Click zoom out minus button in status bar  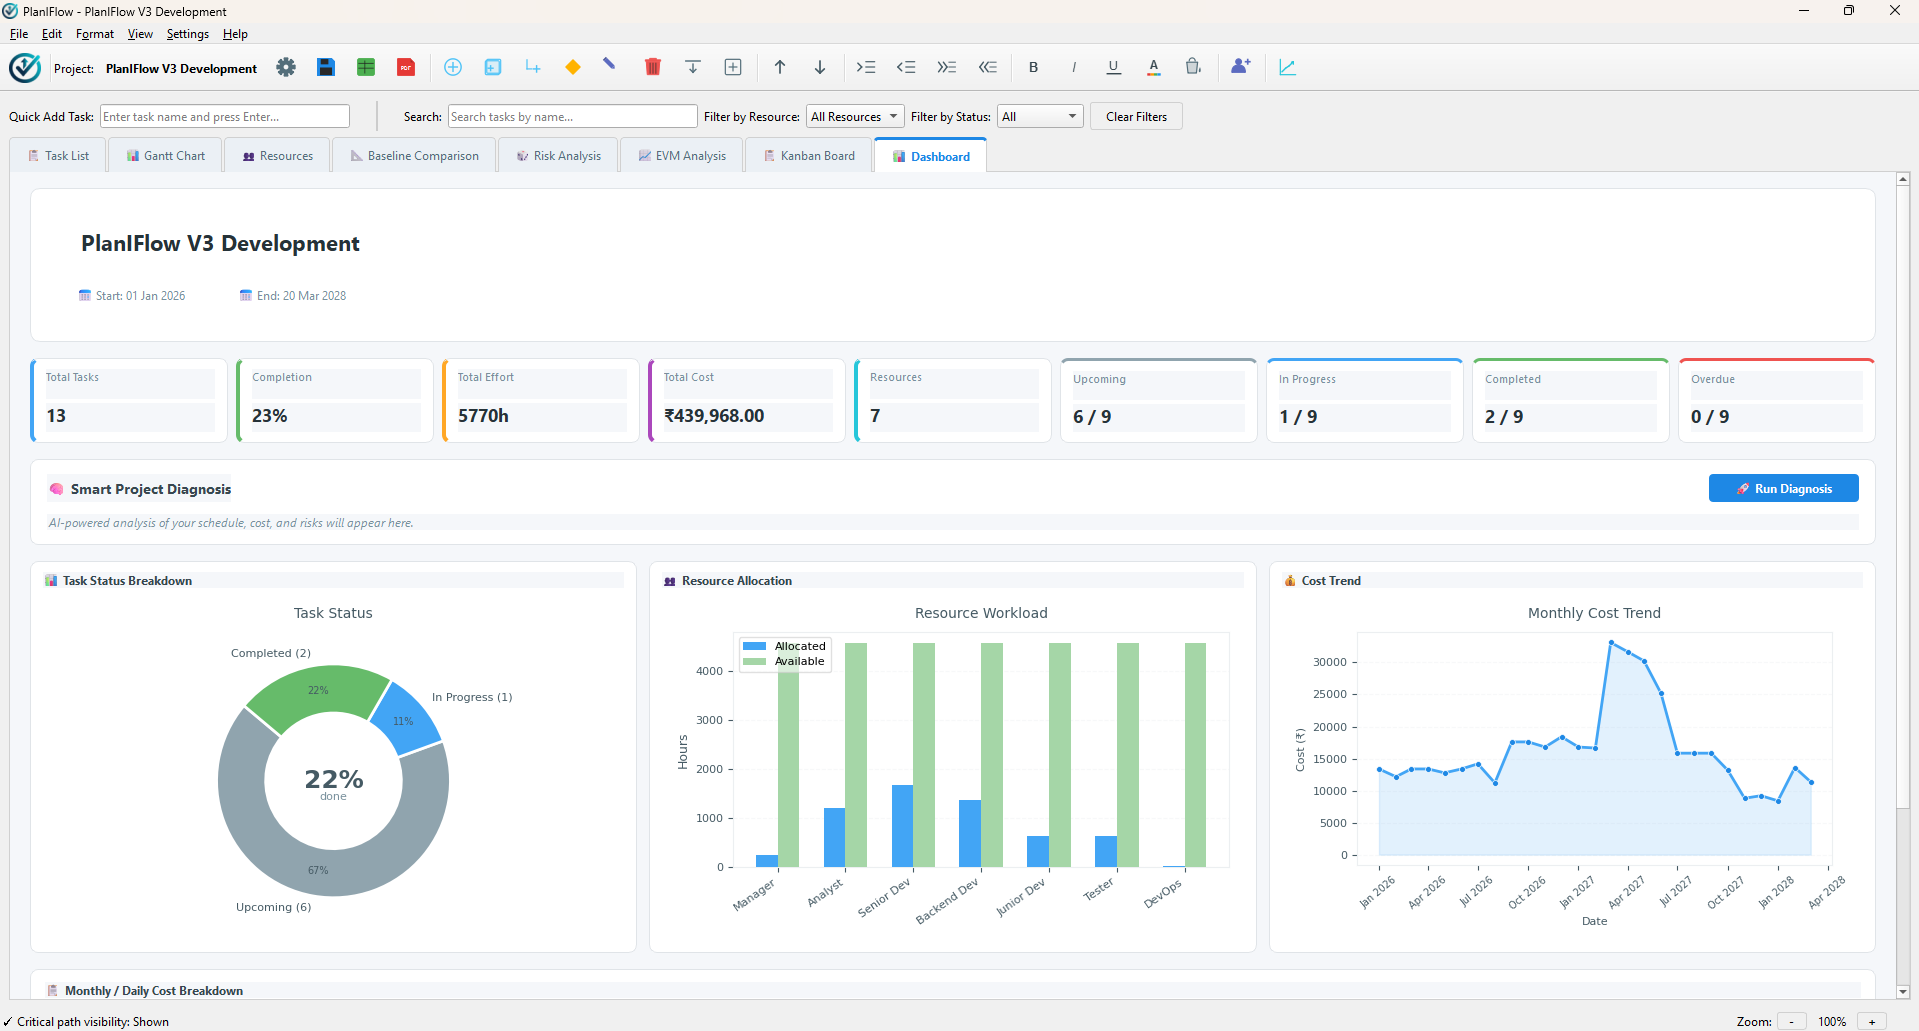coord(1792,1022)
